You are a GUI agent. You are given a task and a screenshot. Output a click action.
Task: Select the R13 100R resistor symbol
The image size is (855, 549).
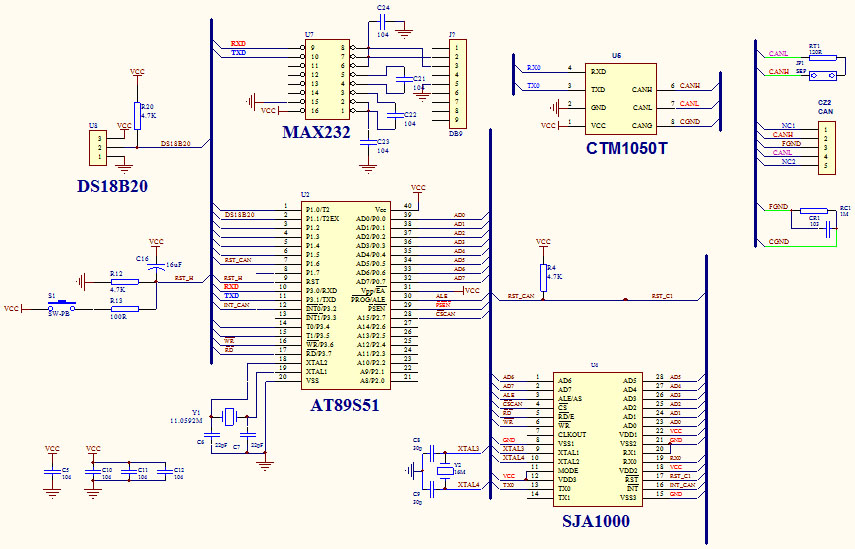125,309
